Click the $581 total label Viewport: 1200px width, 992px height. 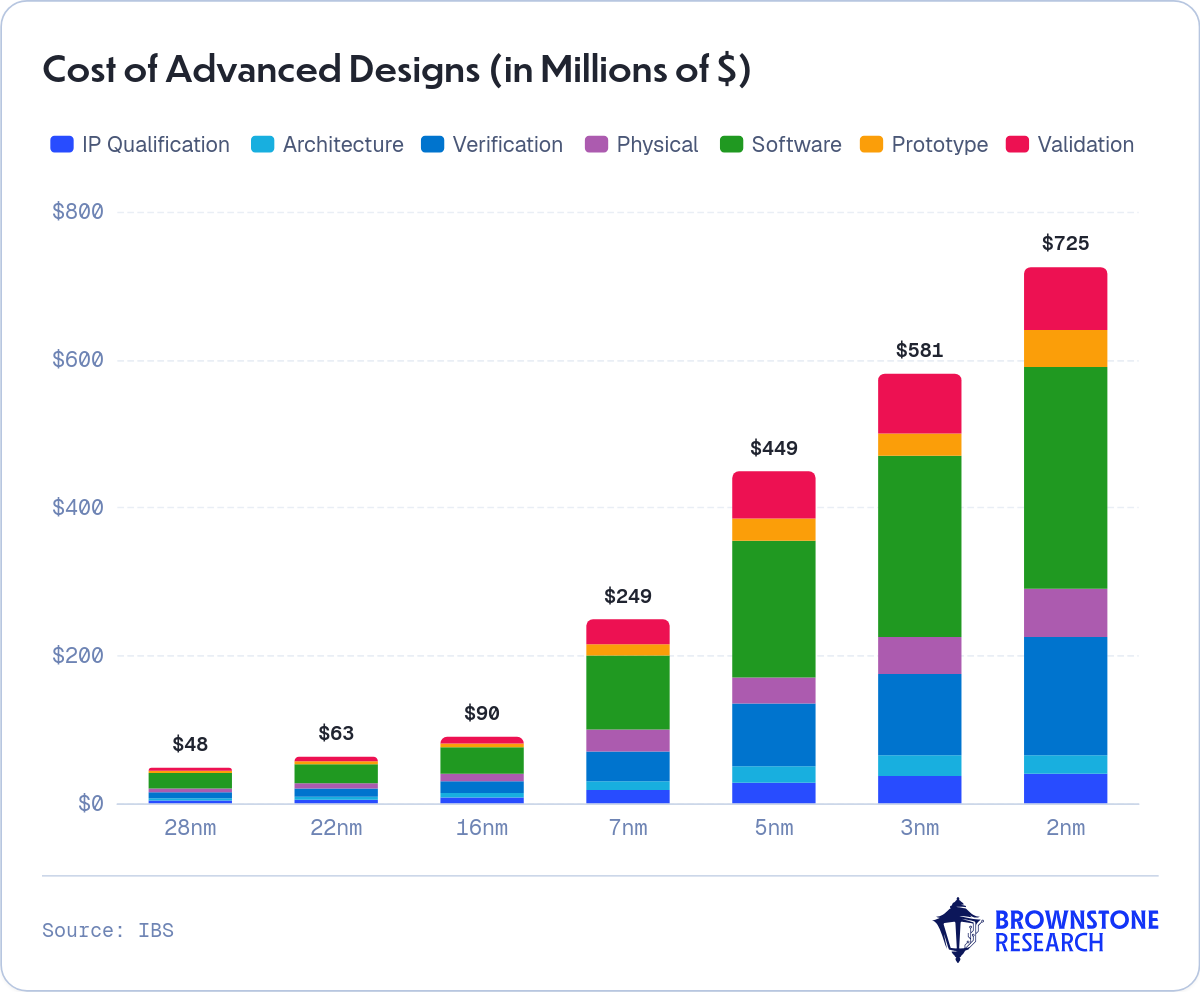coord(919,350)
